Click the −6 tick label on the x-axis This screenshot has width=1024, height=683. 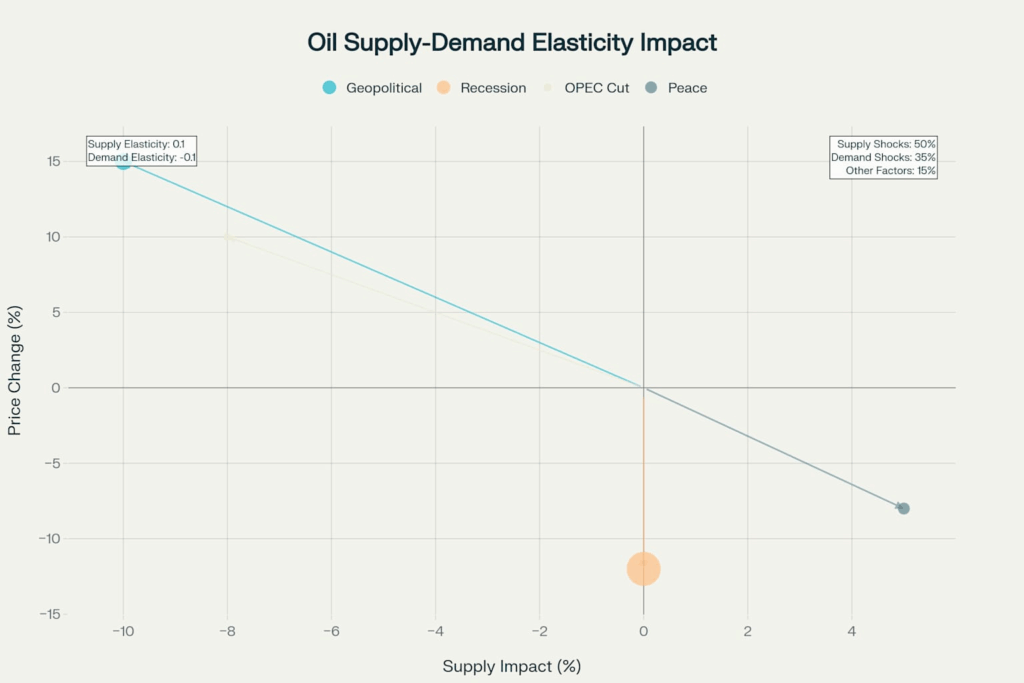(x=331, y=631)
